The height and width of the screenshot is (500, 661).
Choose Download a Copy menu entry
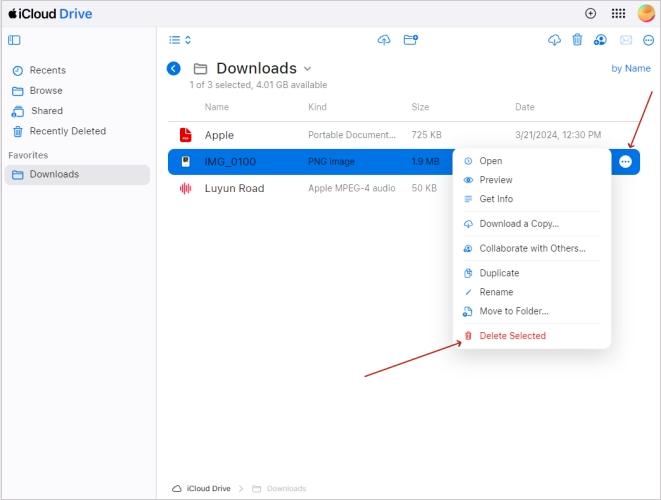pyautogui.click(x=518, y=224)
